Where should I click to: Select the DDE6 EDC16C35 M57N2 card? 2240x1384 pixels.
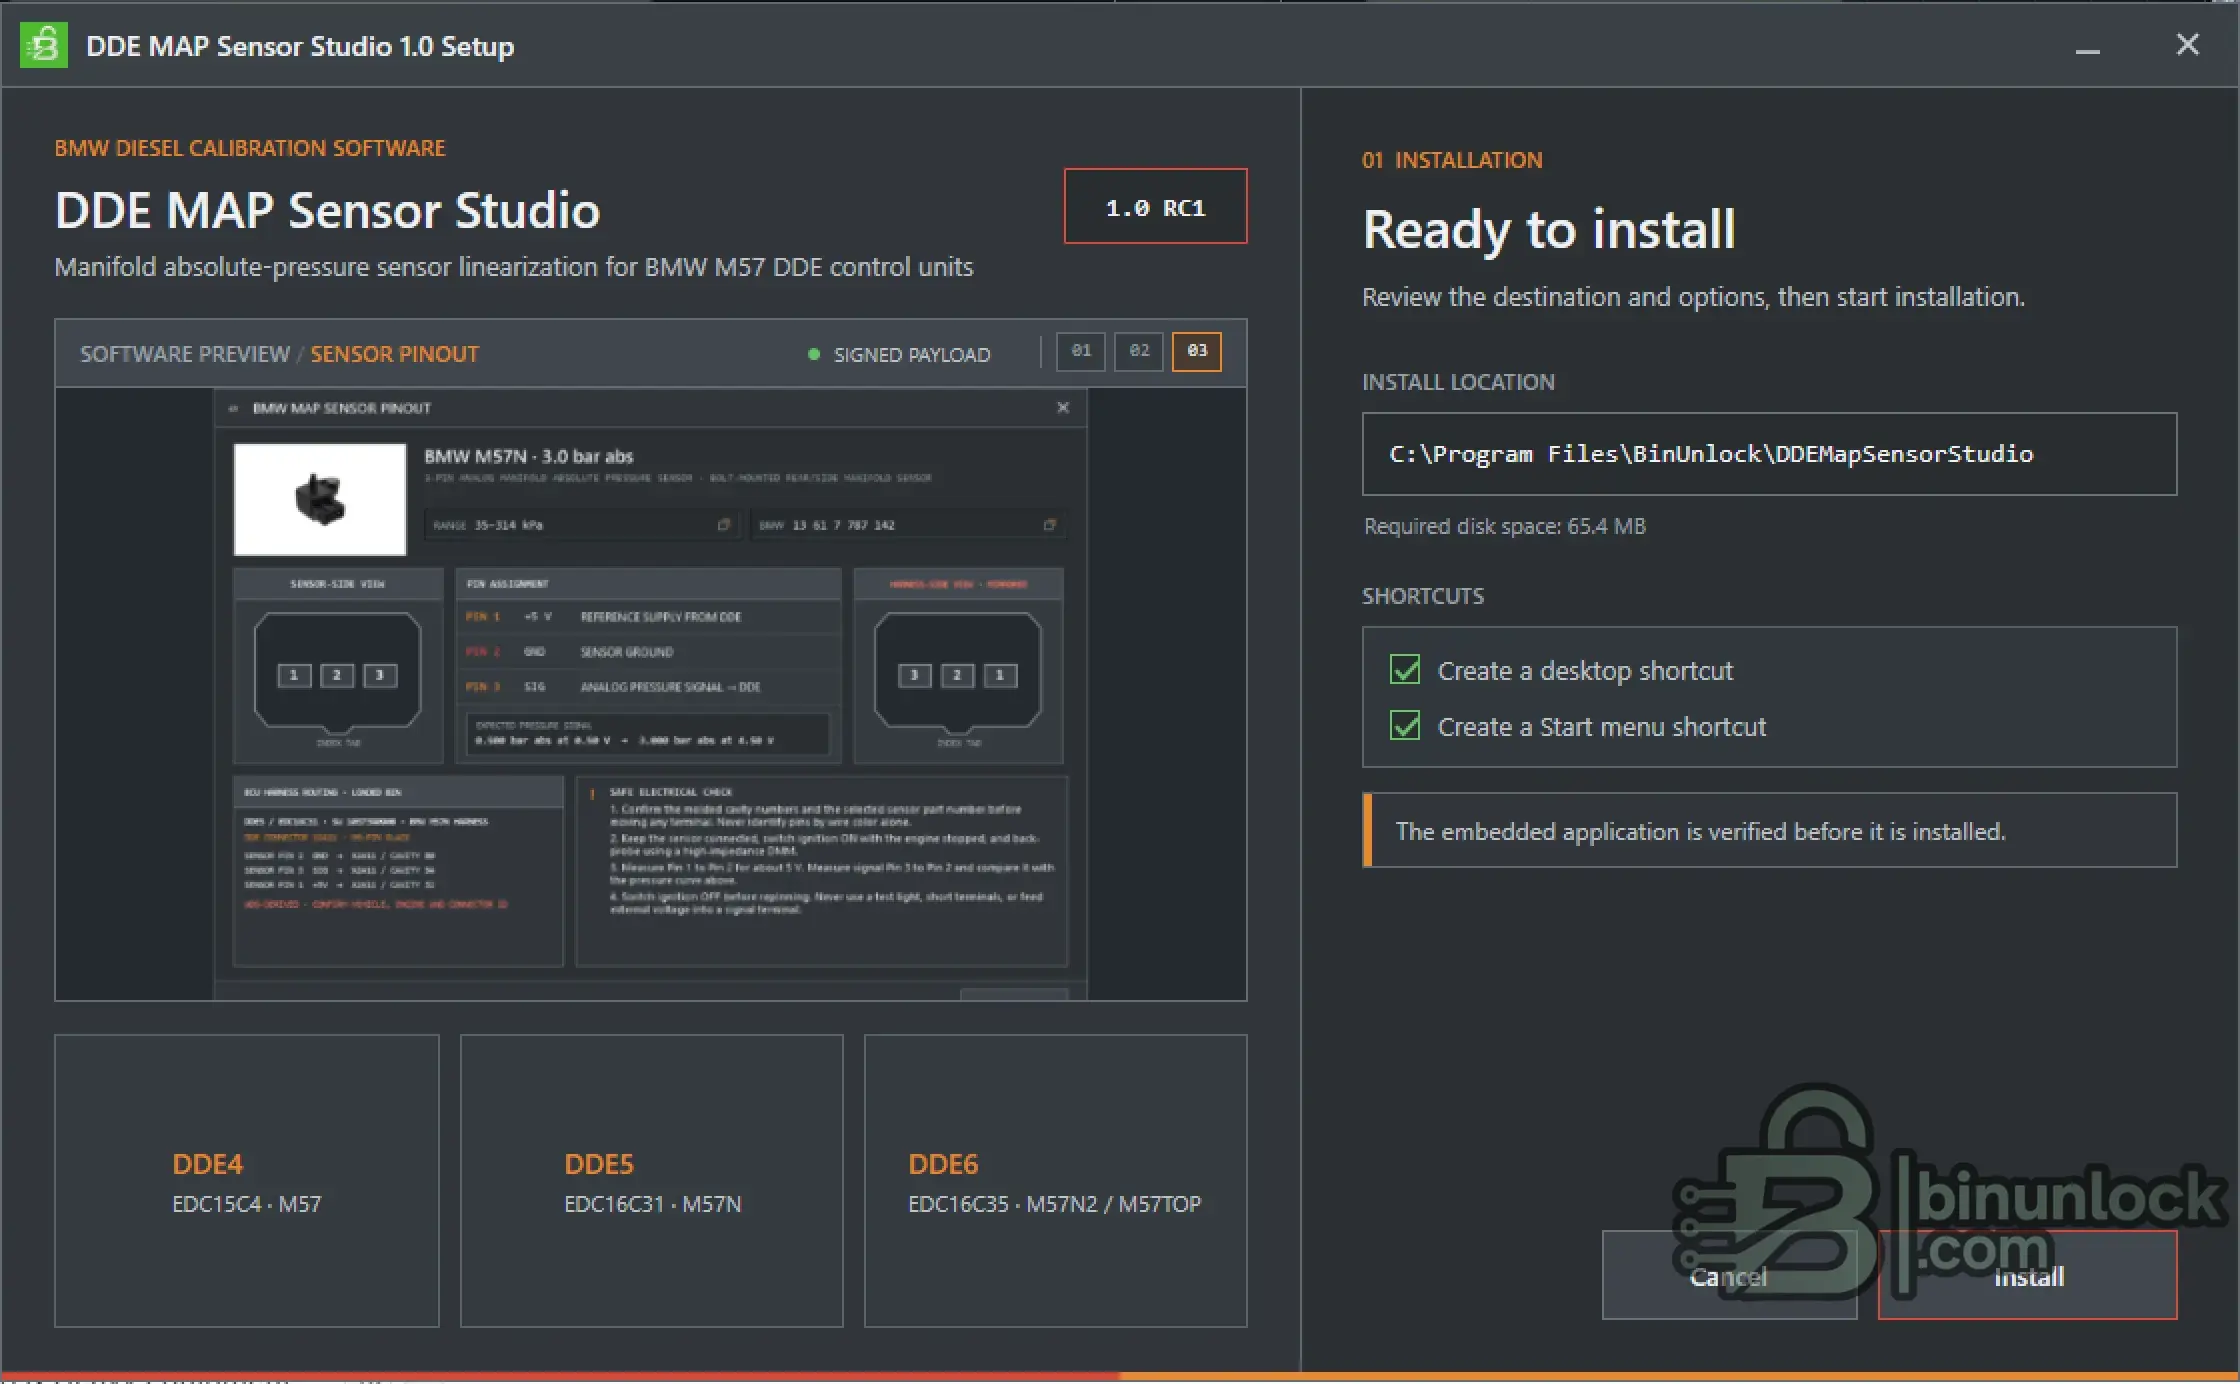pos(1056,1181)
